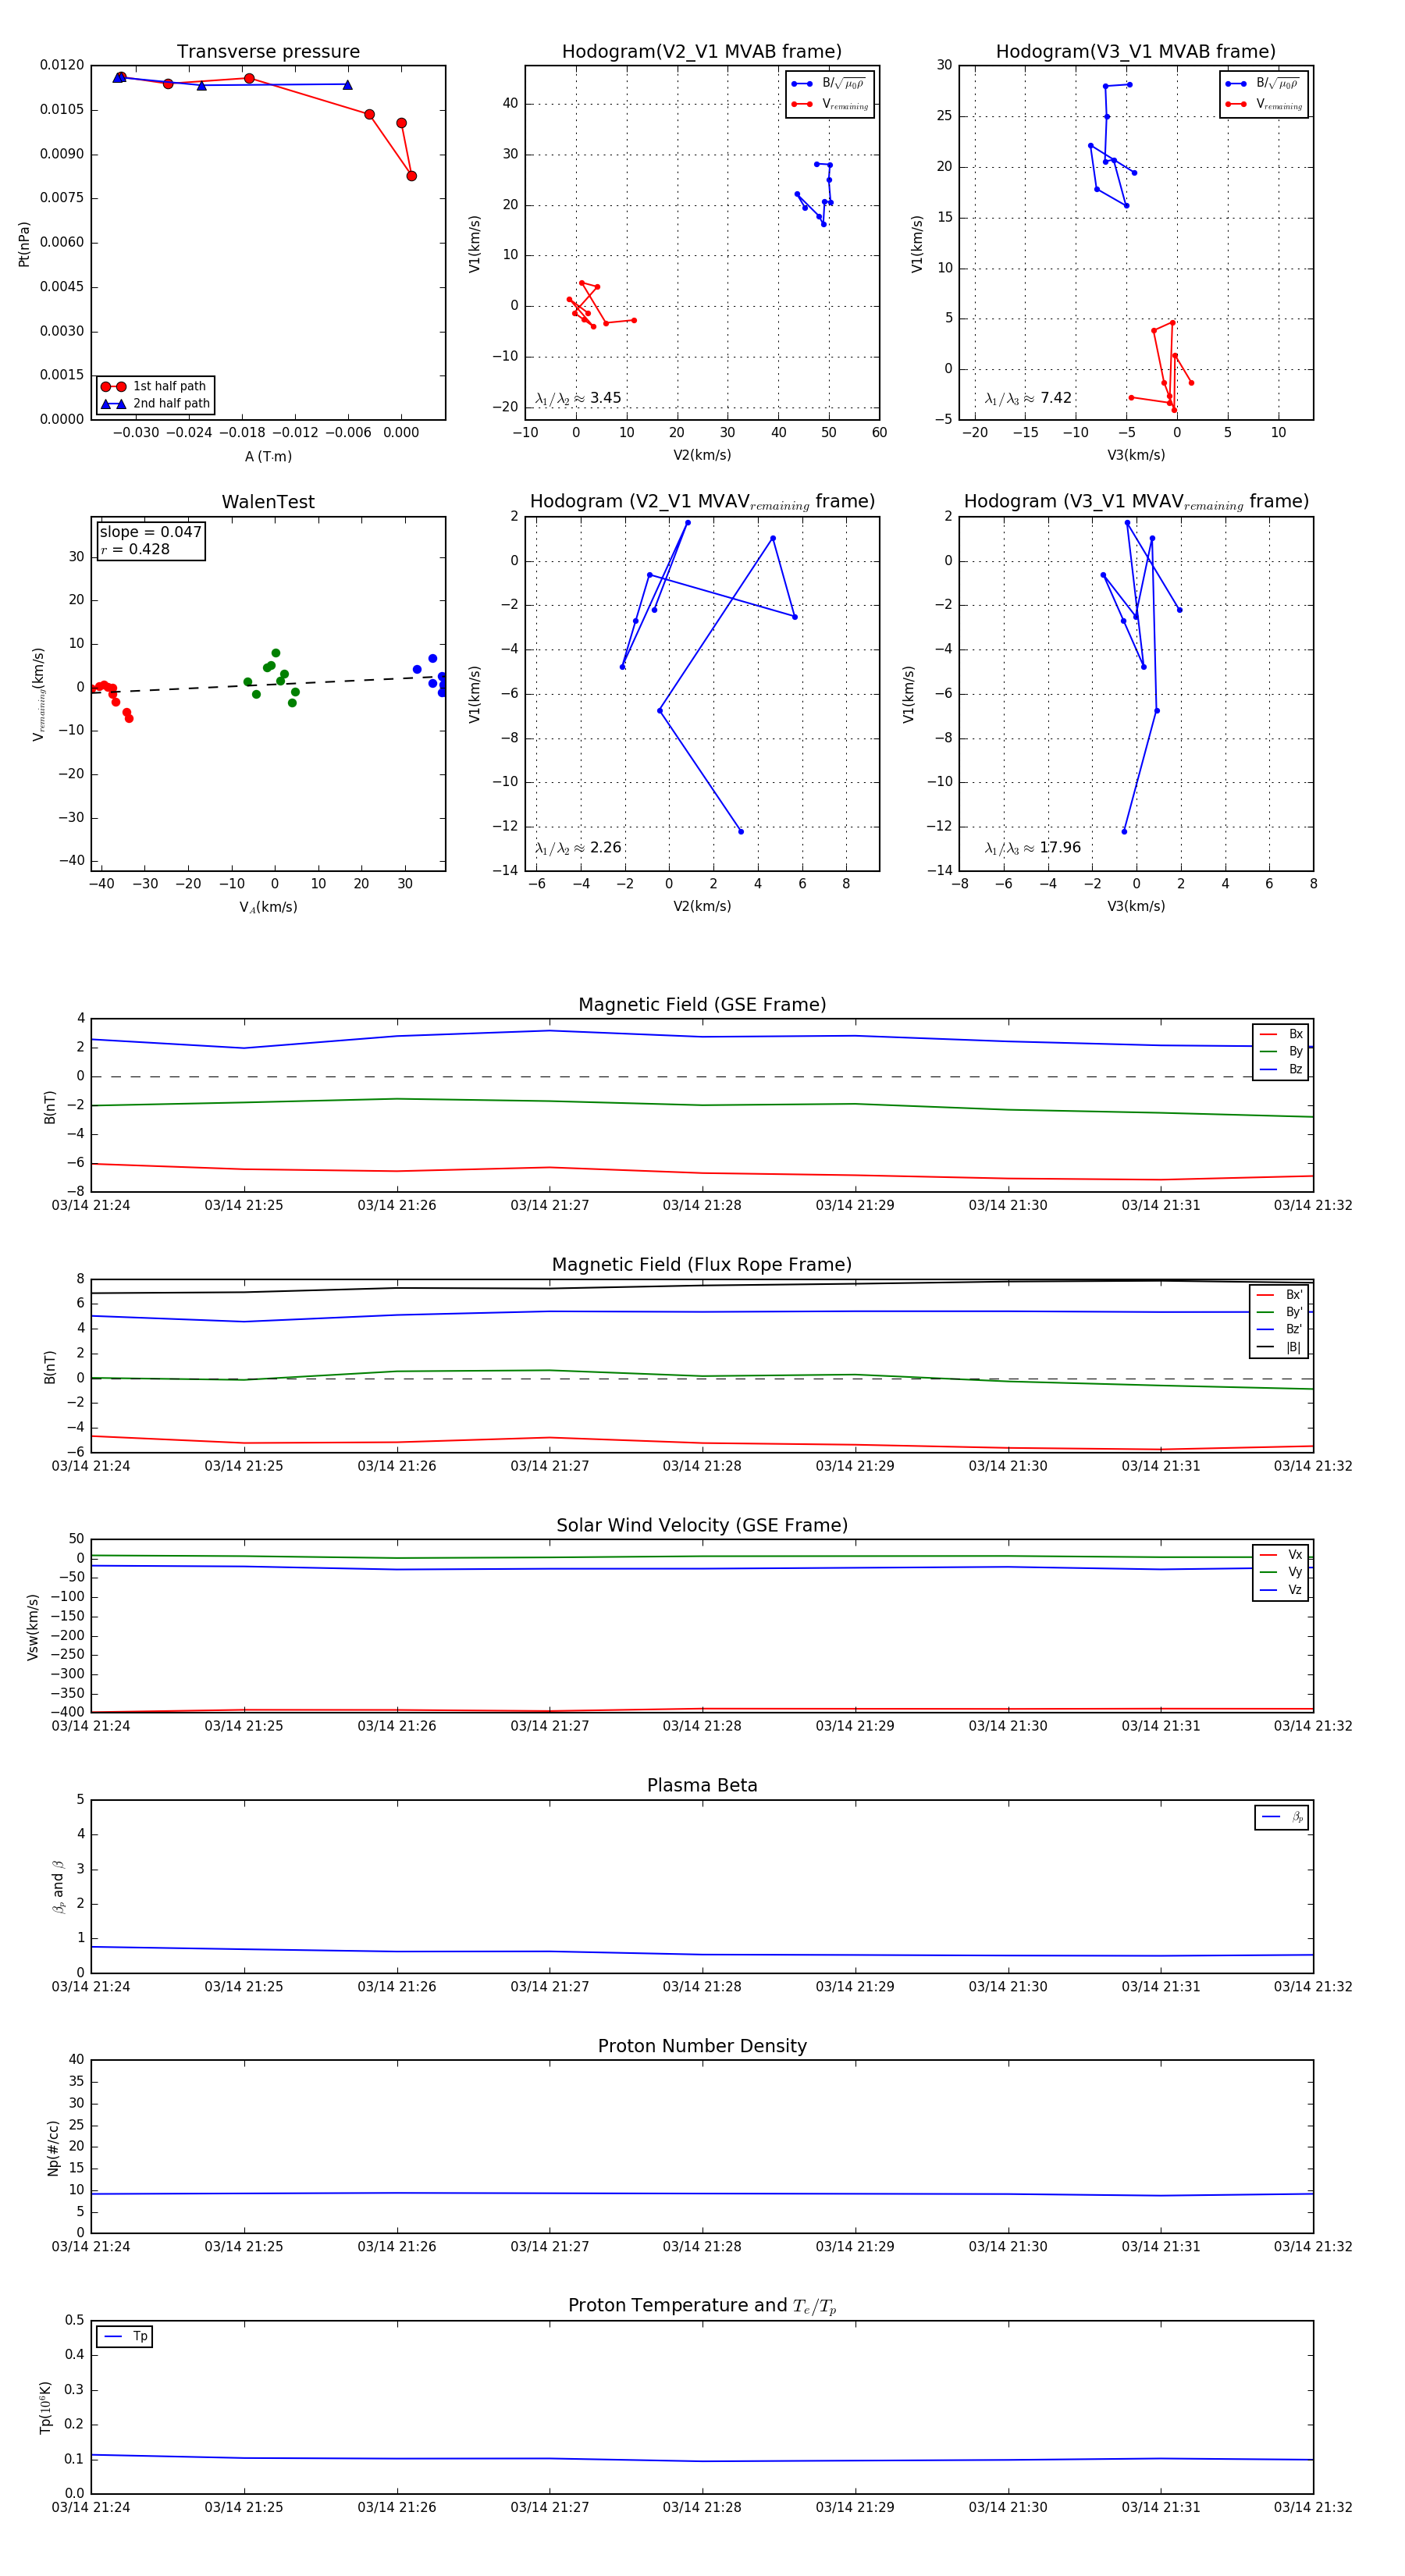Click the V remaining legend entry in V3_V1 MVAB hodogram
This screenshot has width=1405, height=2576.
coord(1264,104)
